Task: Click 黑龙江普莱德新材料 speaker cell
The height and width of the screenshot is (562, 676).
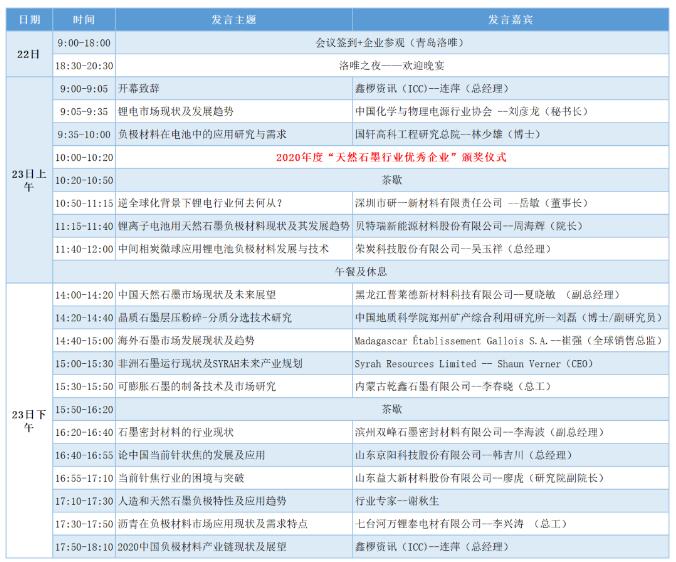Action: pos(510,295)
